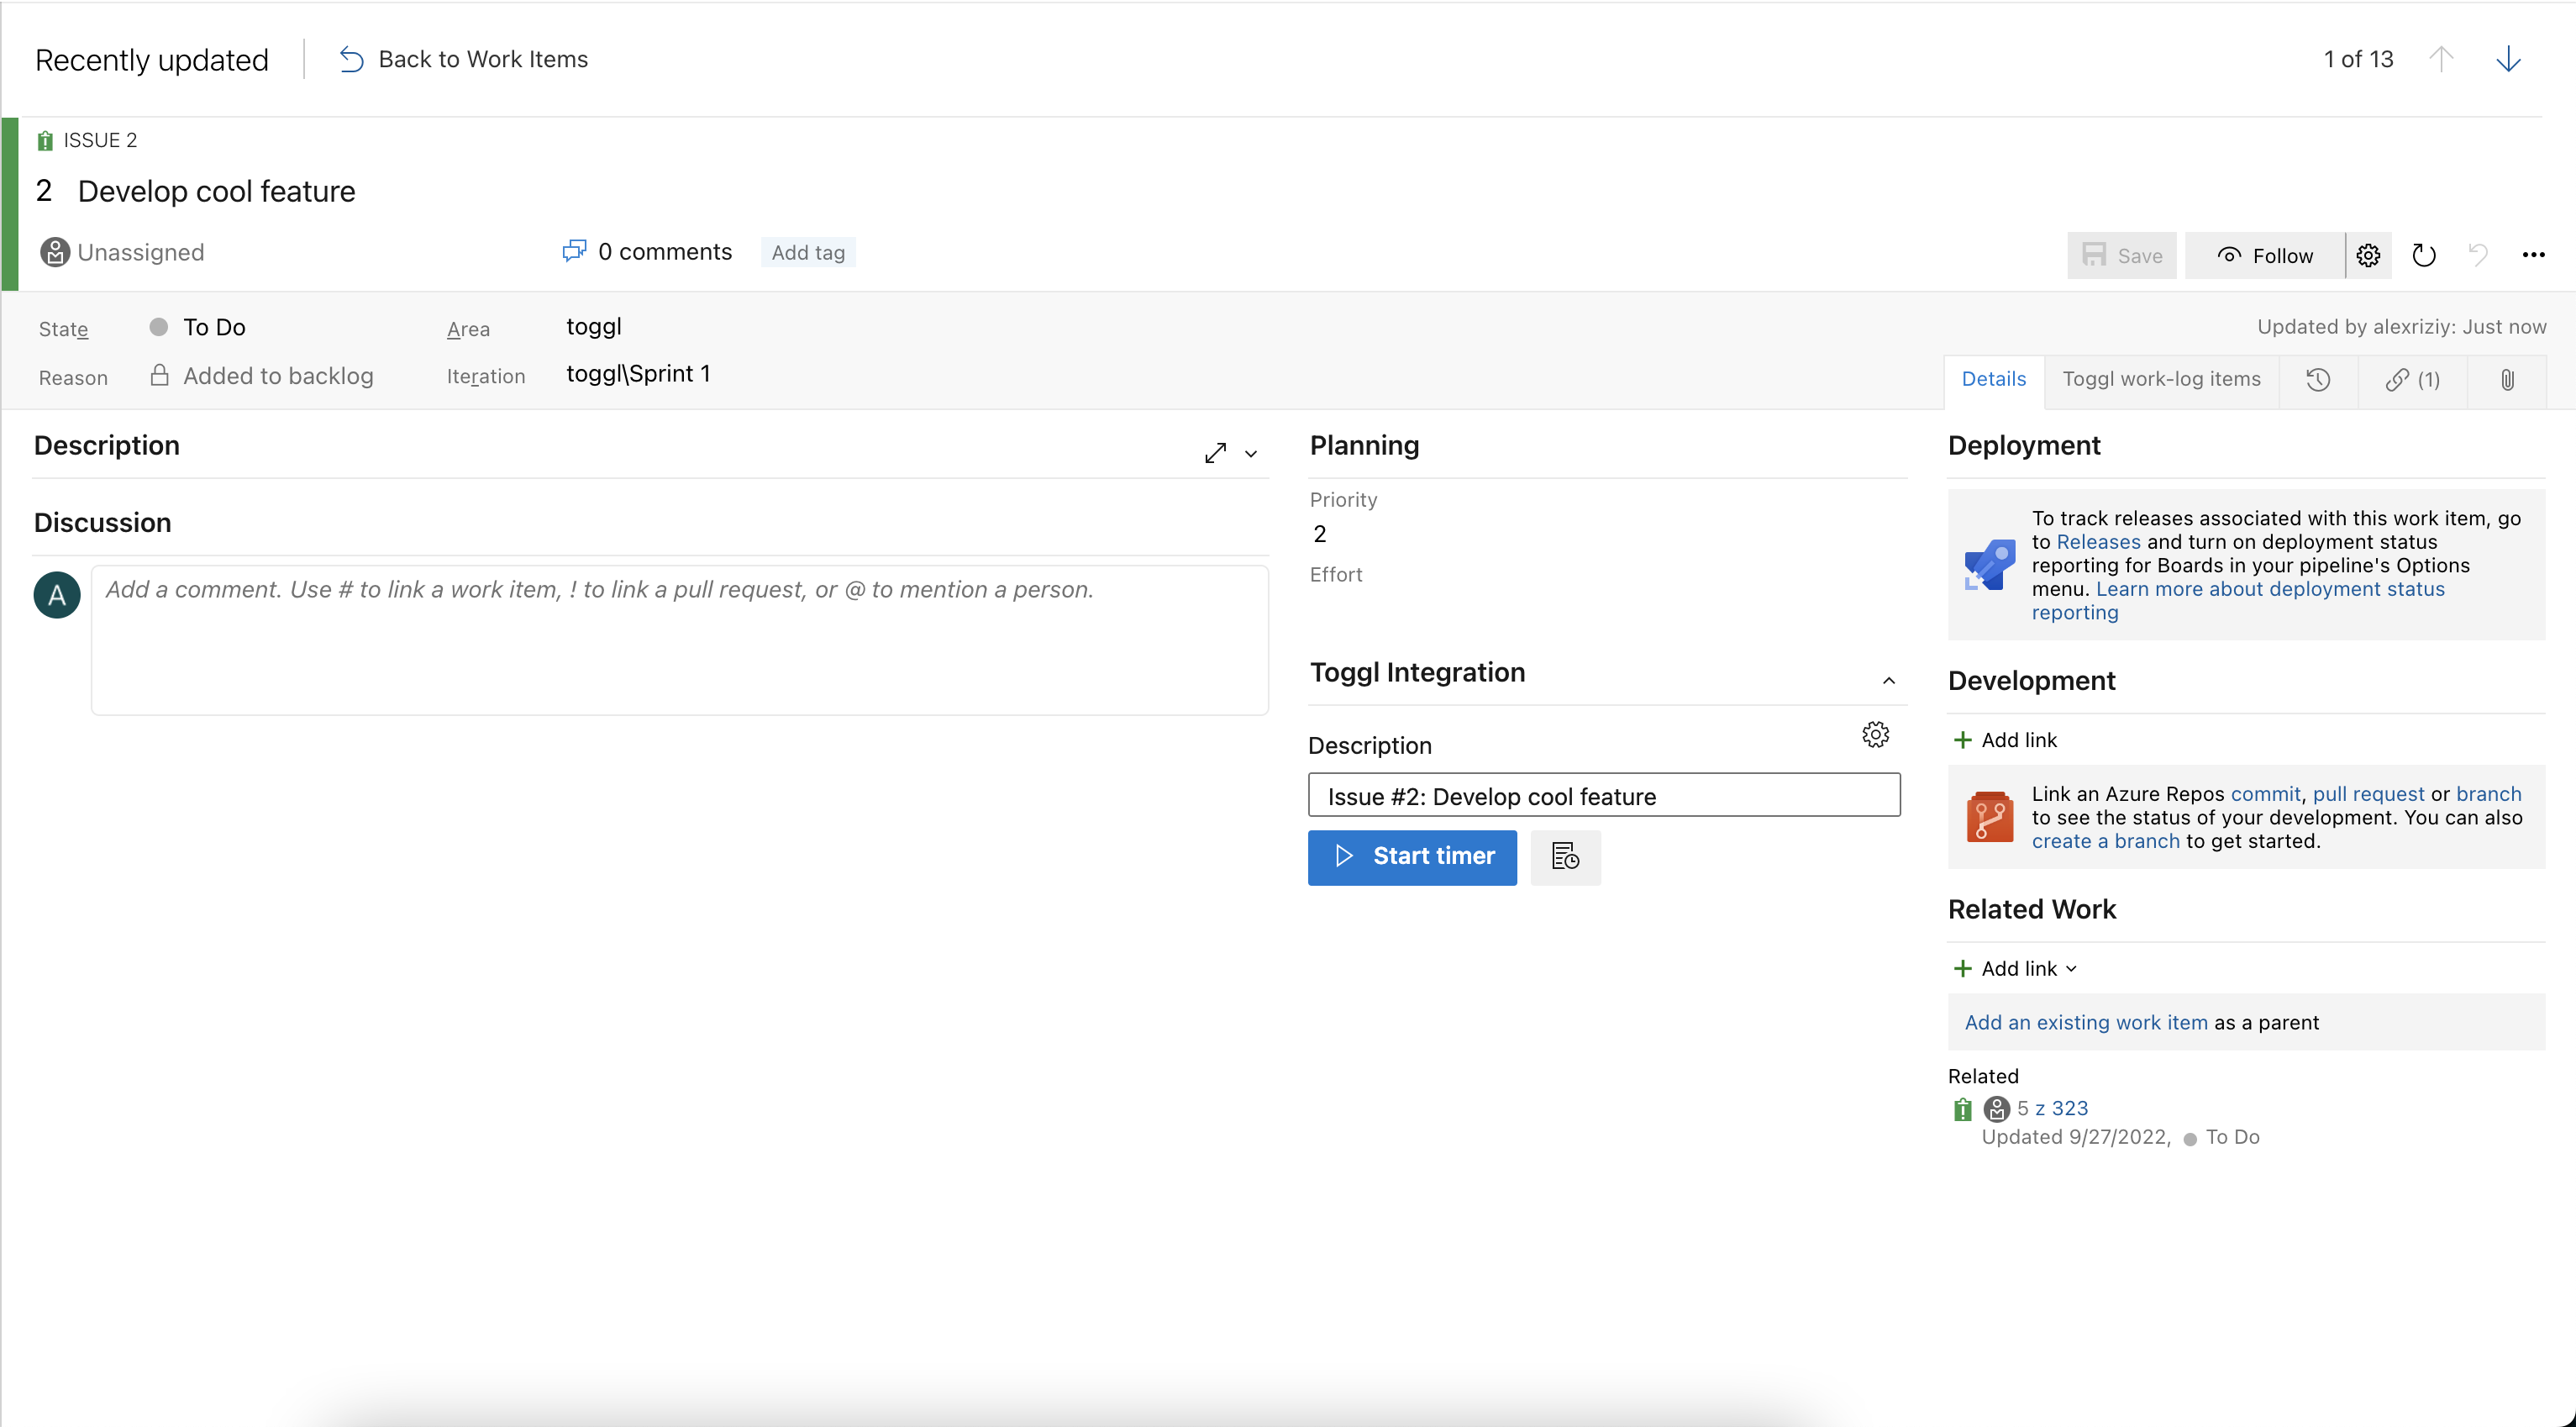Navigate to next work item with down arrow
Image resolution: width=2576 pixels, height=1427 pixels.
[2509, 59]
